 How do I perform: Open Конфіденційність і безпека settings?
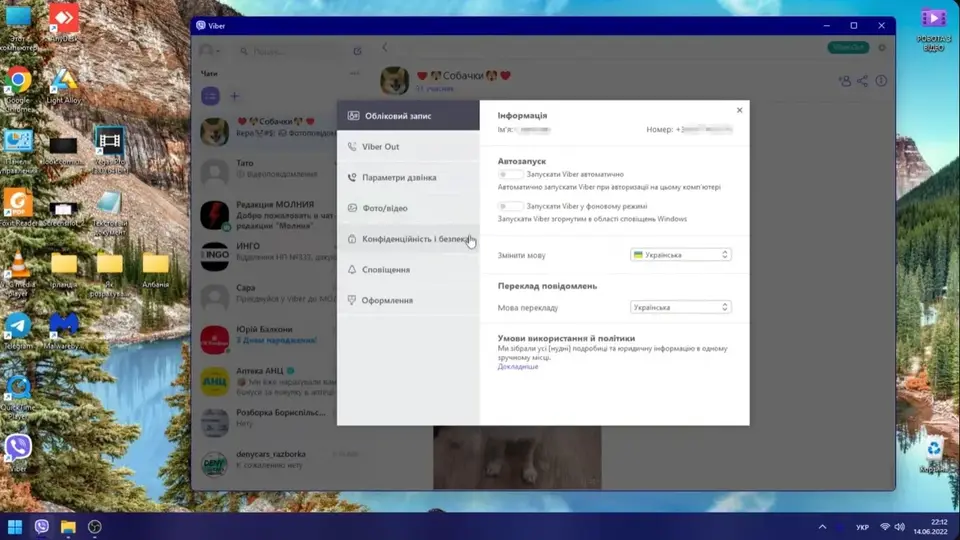408,239
